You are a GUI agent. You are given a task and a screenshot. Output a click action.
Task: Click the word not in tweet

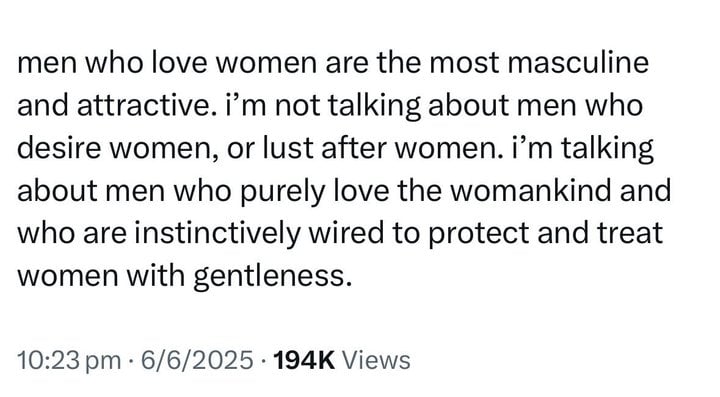click(x=297, y=106)
